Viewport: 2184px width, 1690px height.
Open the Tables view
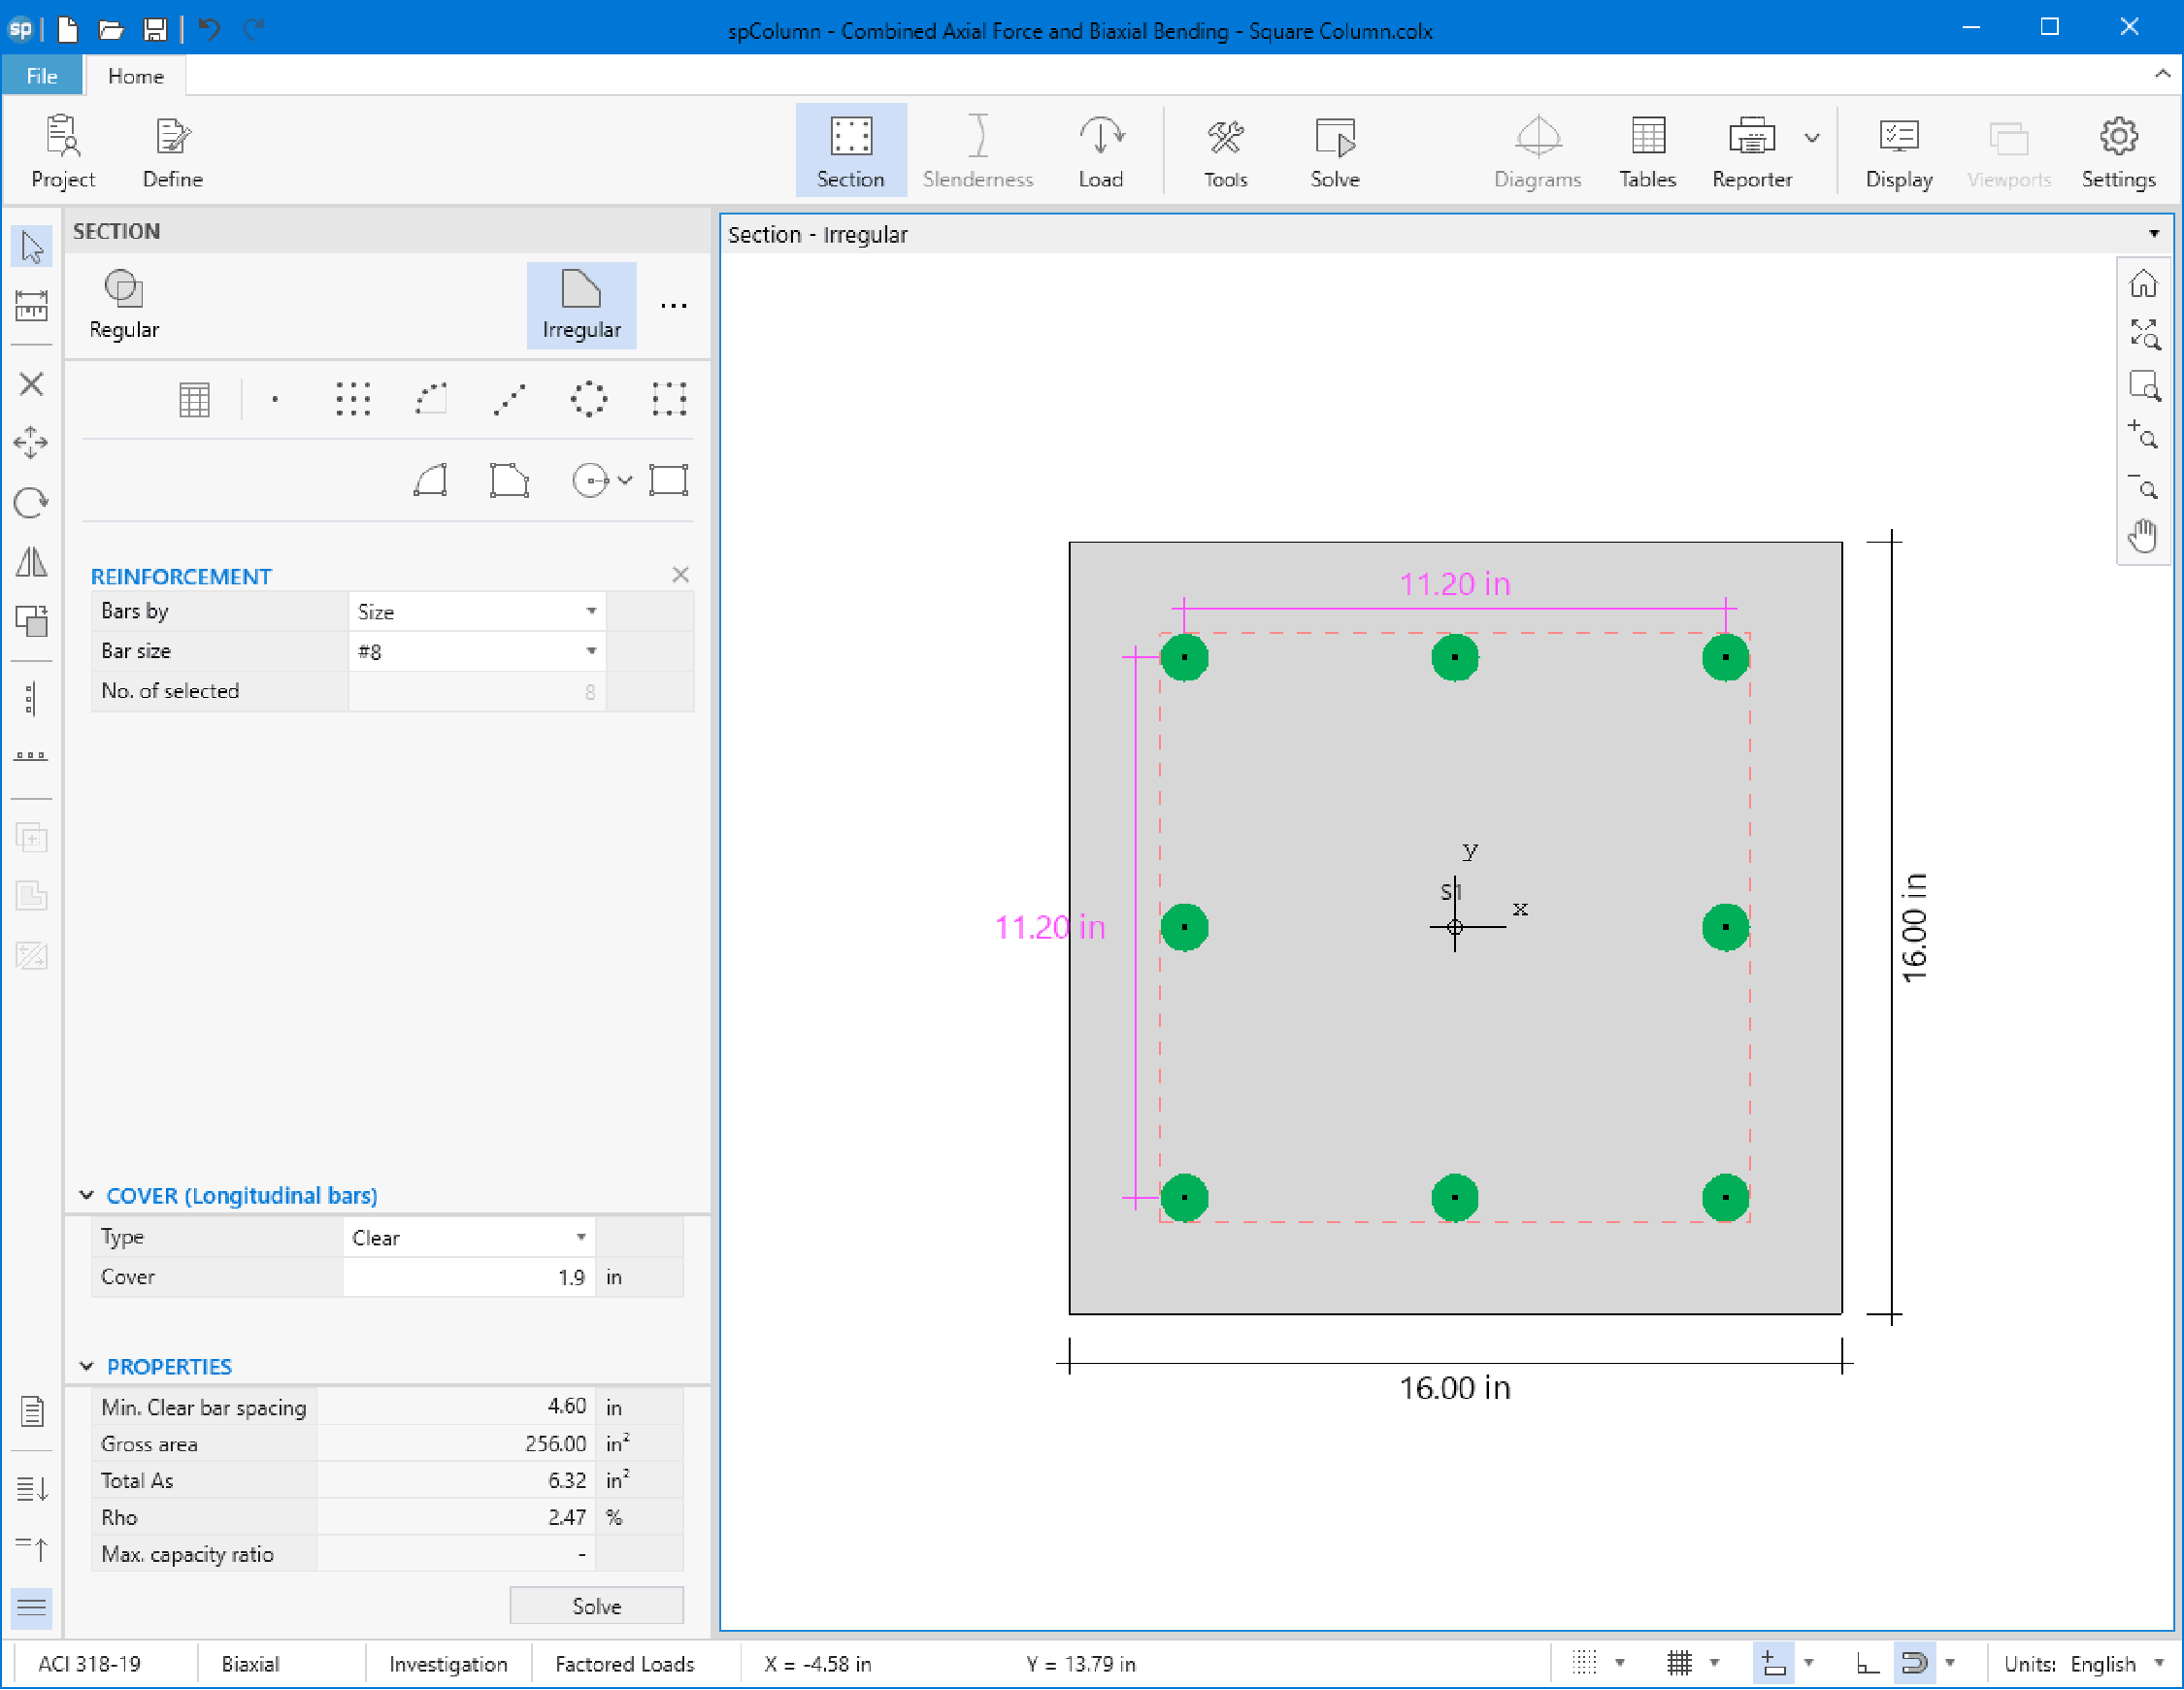pos(1647,151)
